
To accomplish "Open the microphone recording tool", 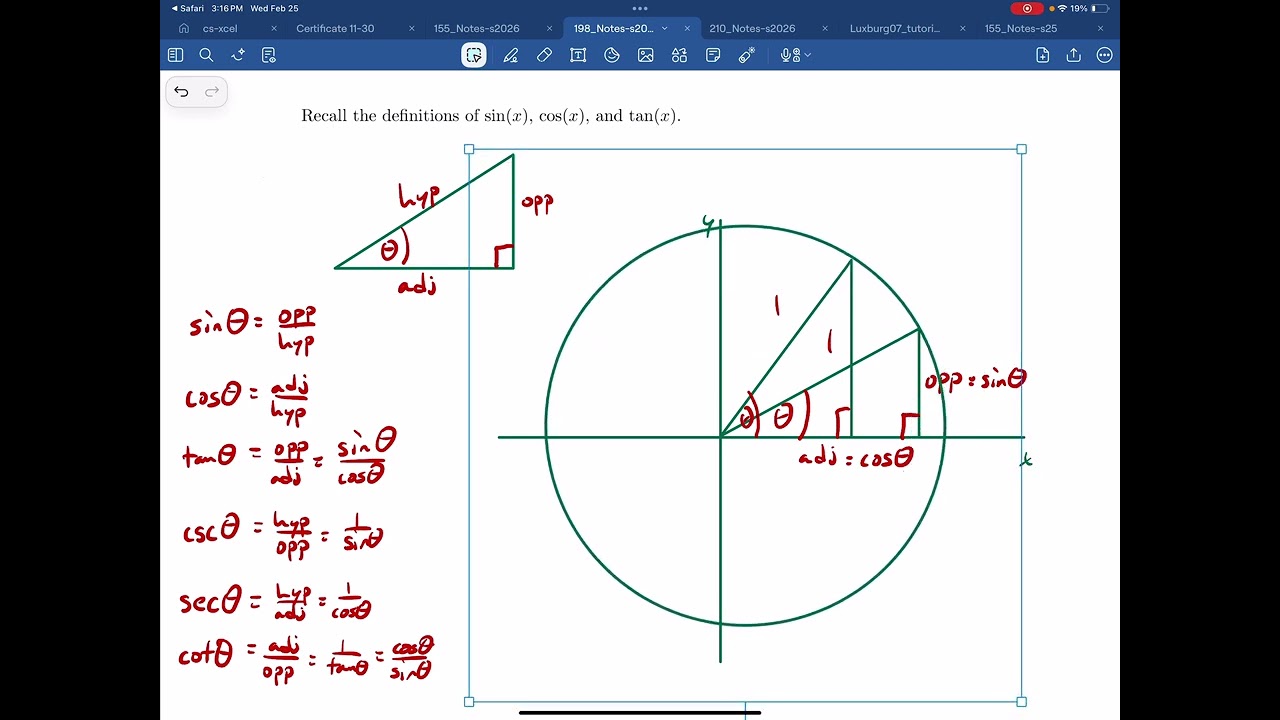I will pyautogui.click(x=789, y=55).
